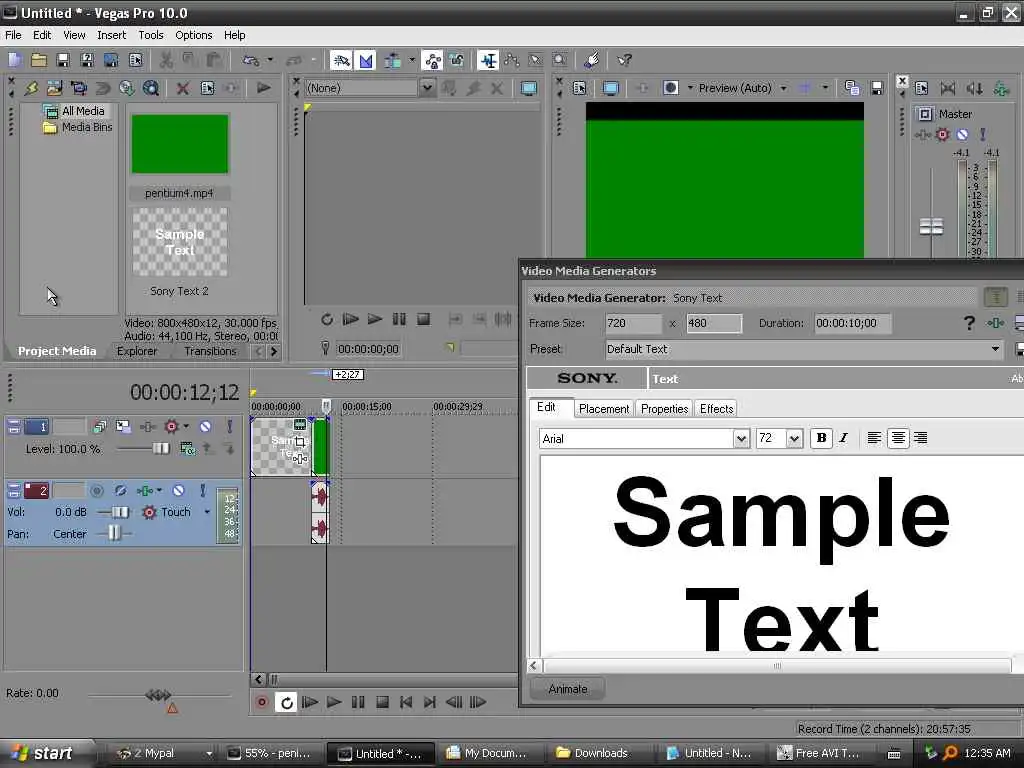Image resolution: width=1024 pixels, height=768 pixels.
Task: Toggle mute on audio track 2
Action: 178,490
